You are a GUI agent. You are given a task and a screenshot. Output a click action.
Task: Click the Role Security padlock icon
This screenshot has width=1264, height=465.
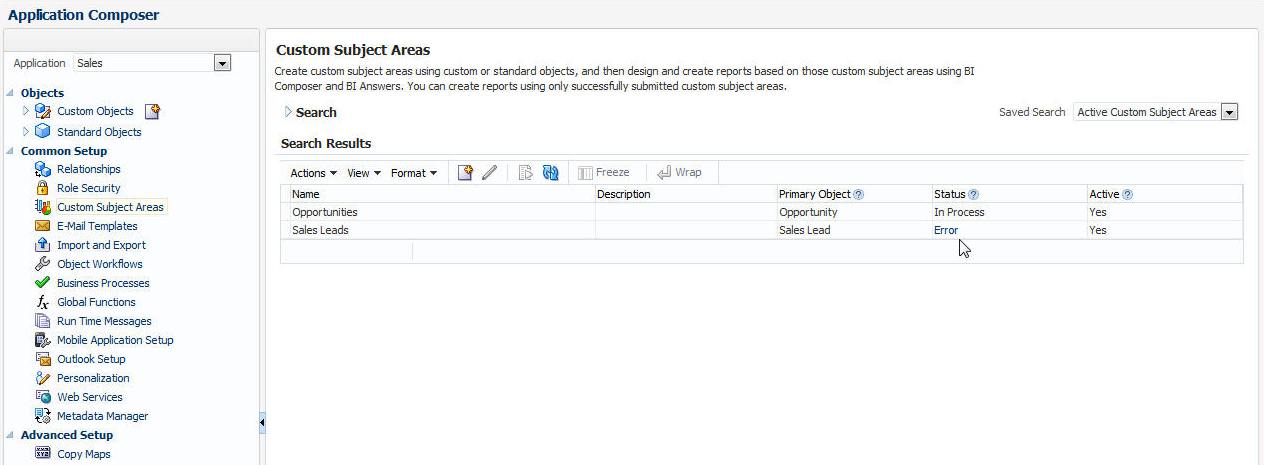(42, 188)
